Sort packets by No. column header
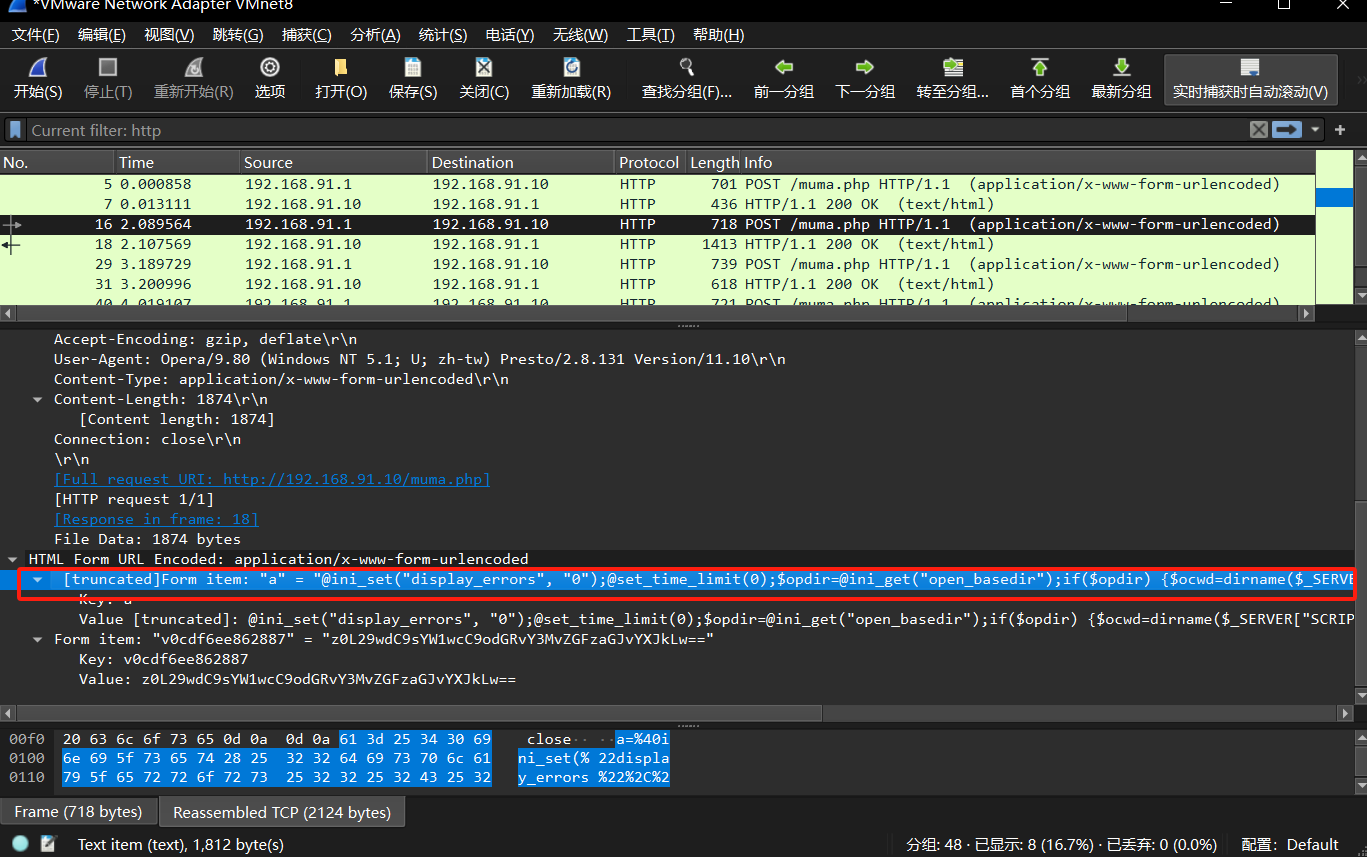The width and height of the screenshot is (1367, 857). 57,162
